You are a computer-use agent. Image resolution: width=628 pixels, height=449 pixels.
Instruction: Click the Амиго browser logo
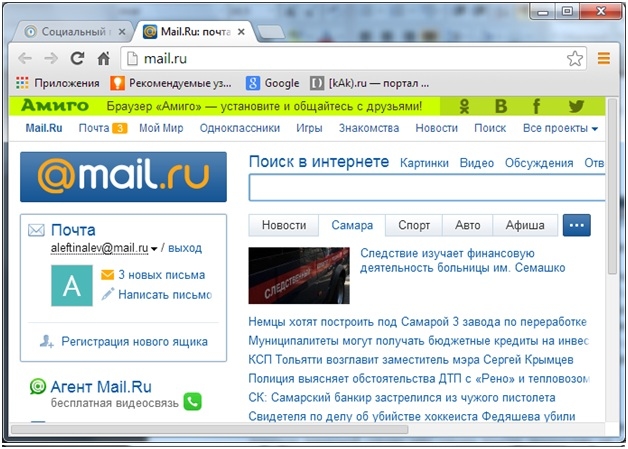click(x=54, y=106)
